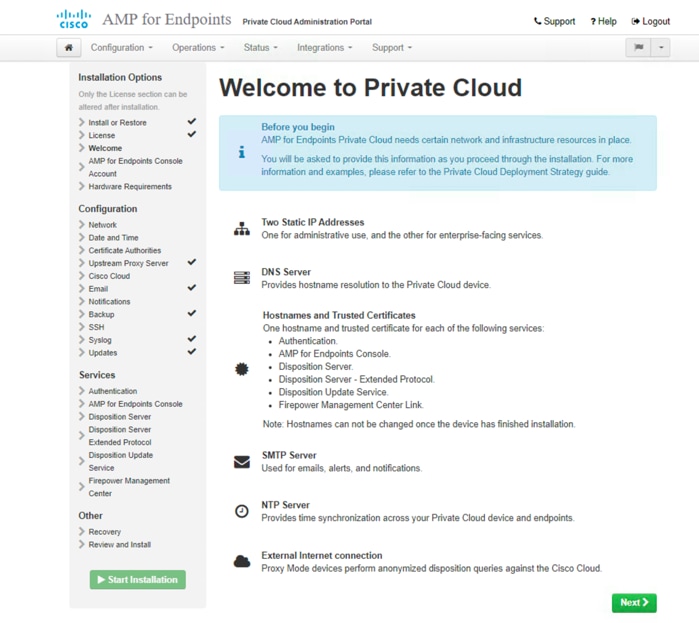Viewport: 699px width, 623px height.
Task: Click the chevron beside Authentication
Action: coord(82,391)
